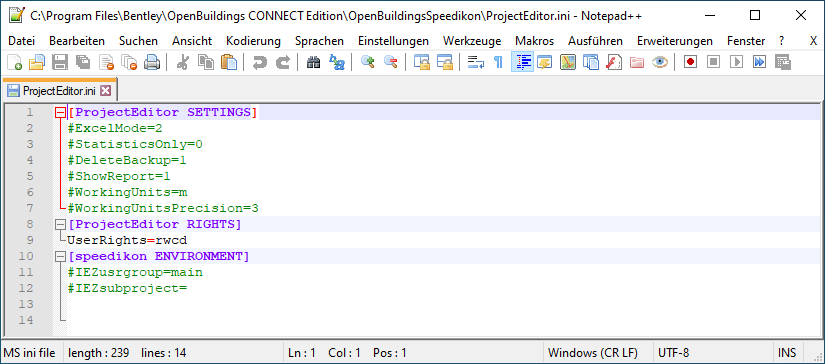Open the Kodierung menu
The height and width of the screenshot is (364, 825).
[x=254, y=41]
